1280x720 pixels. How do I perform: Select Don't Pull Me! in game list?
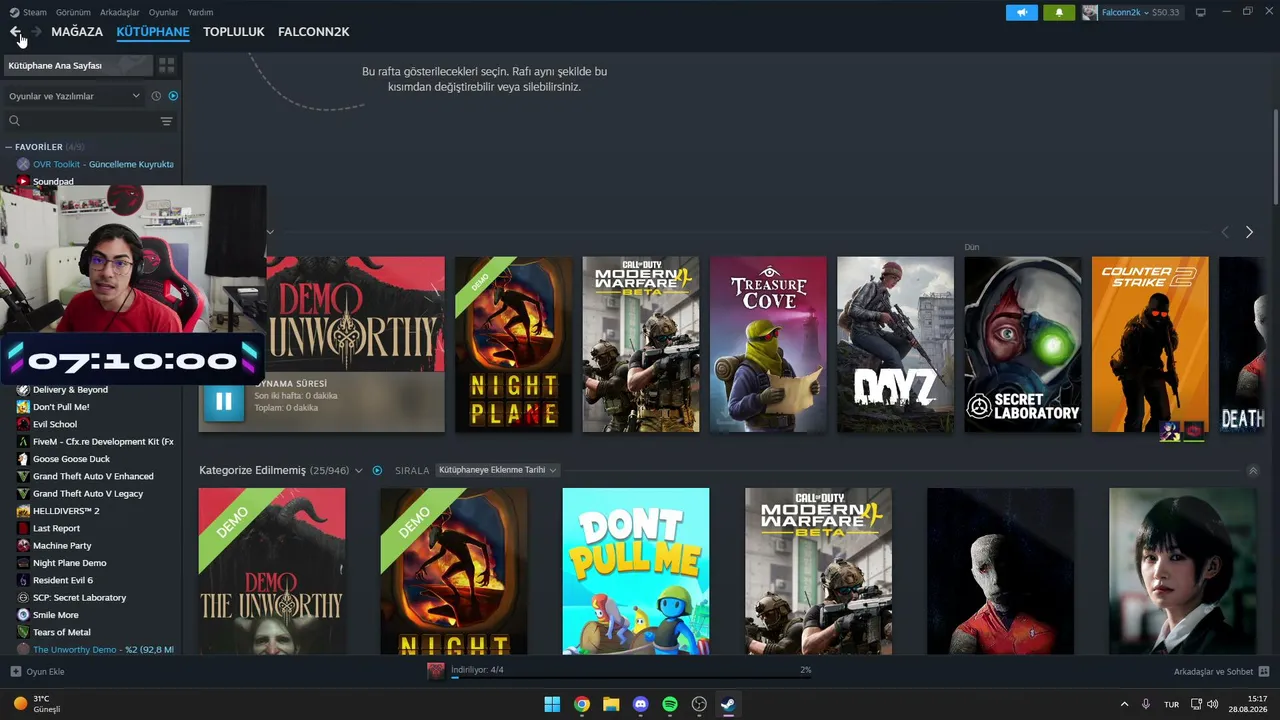coord(61,407)
